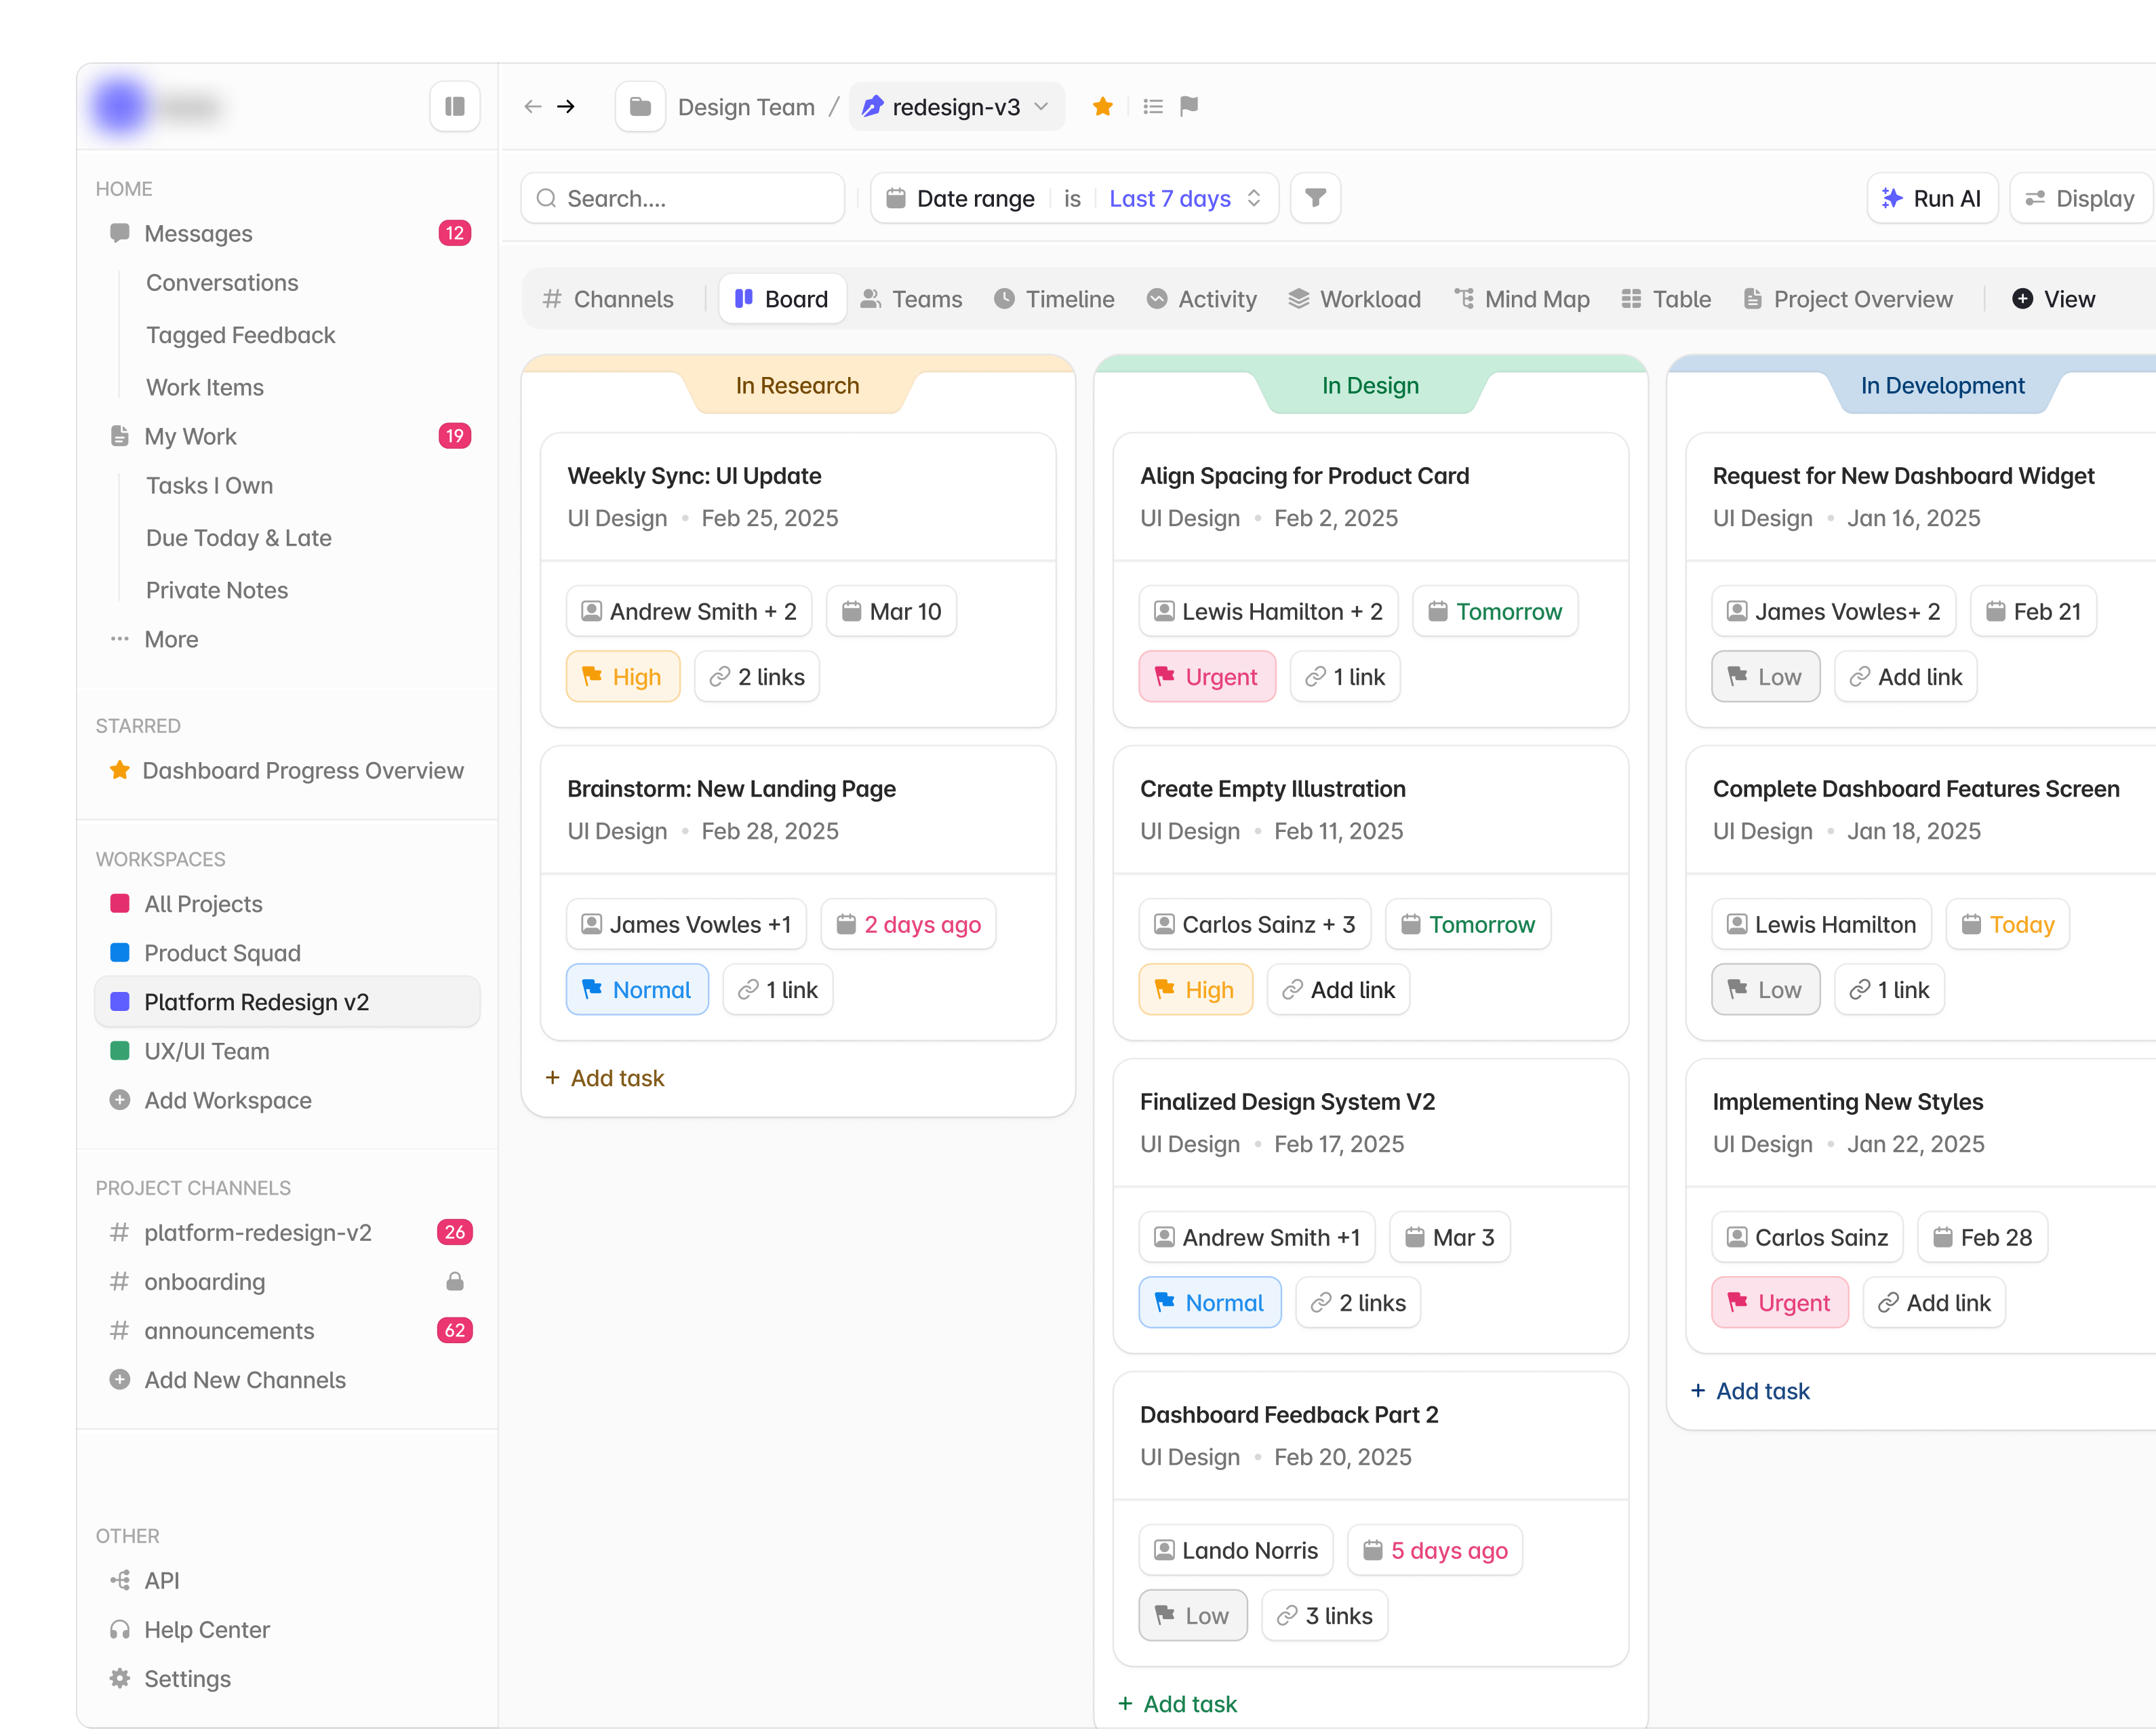Open the redesign-v3 project dropdown
Screen dimensions: 2156x1729
point(956,106)
